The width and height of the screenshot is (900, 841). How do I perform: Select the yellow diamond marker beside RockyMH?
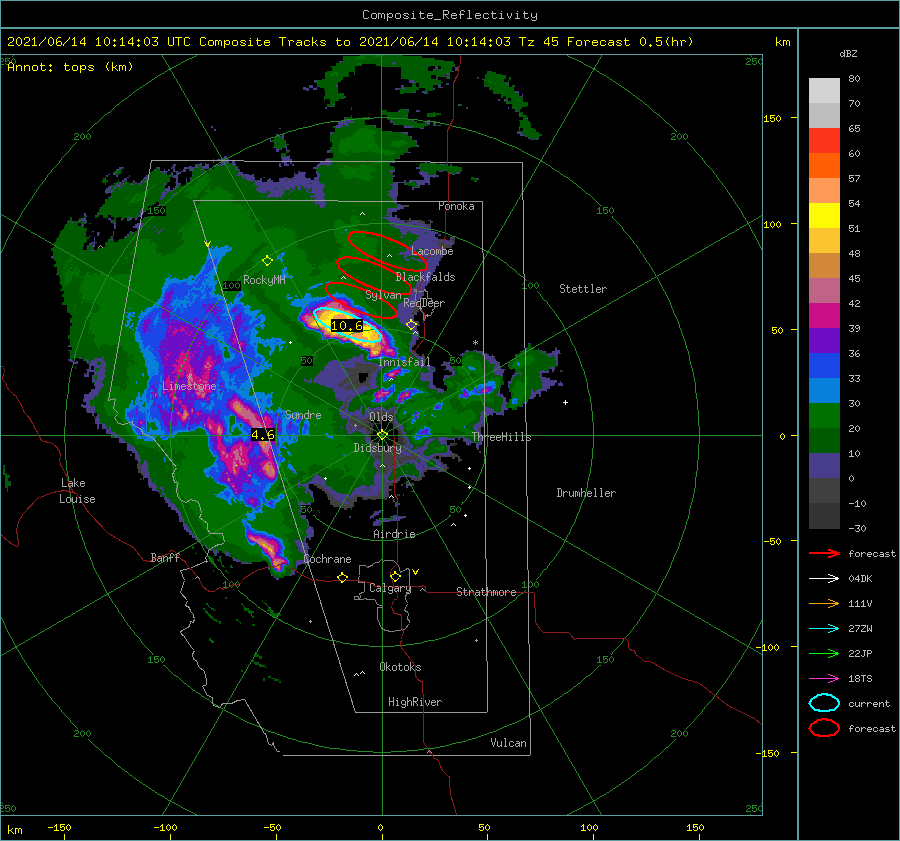point(267,261)
